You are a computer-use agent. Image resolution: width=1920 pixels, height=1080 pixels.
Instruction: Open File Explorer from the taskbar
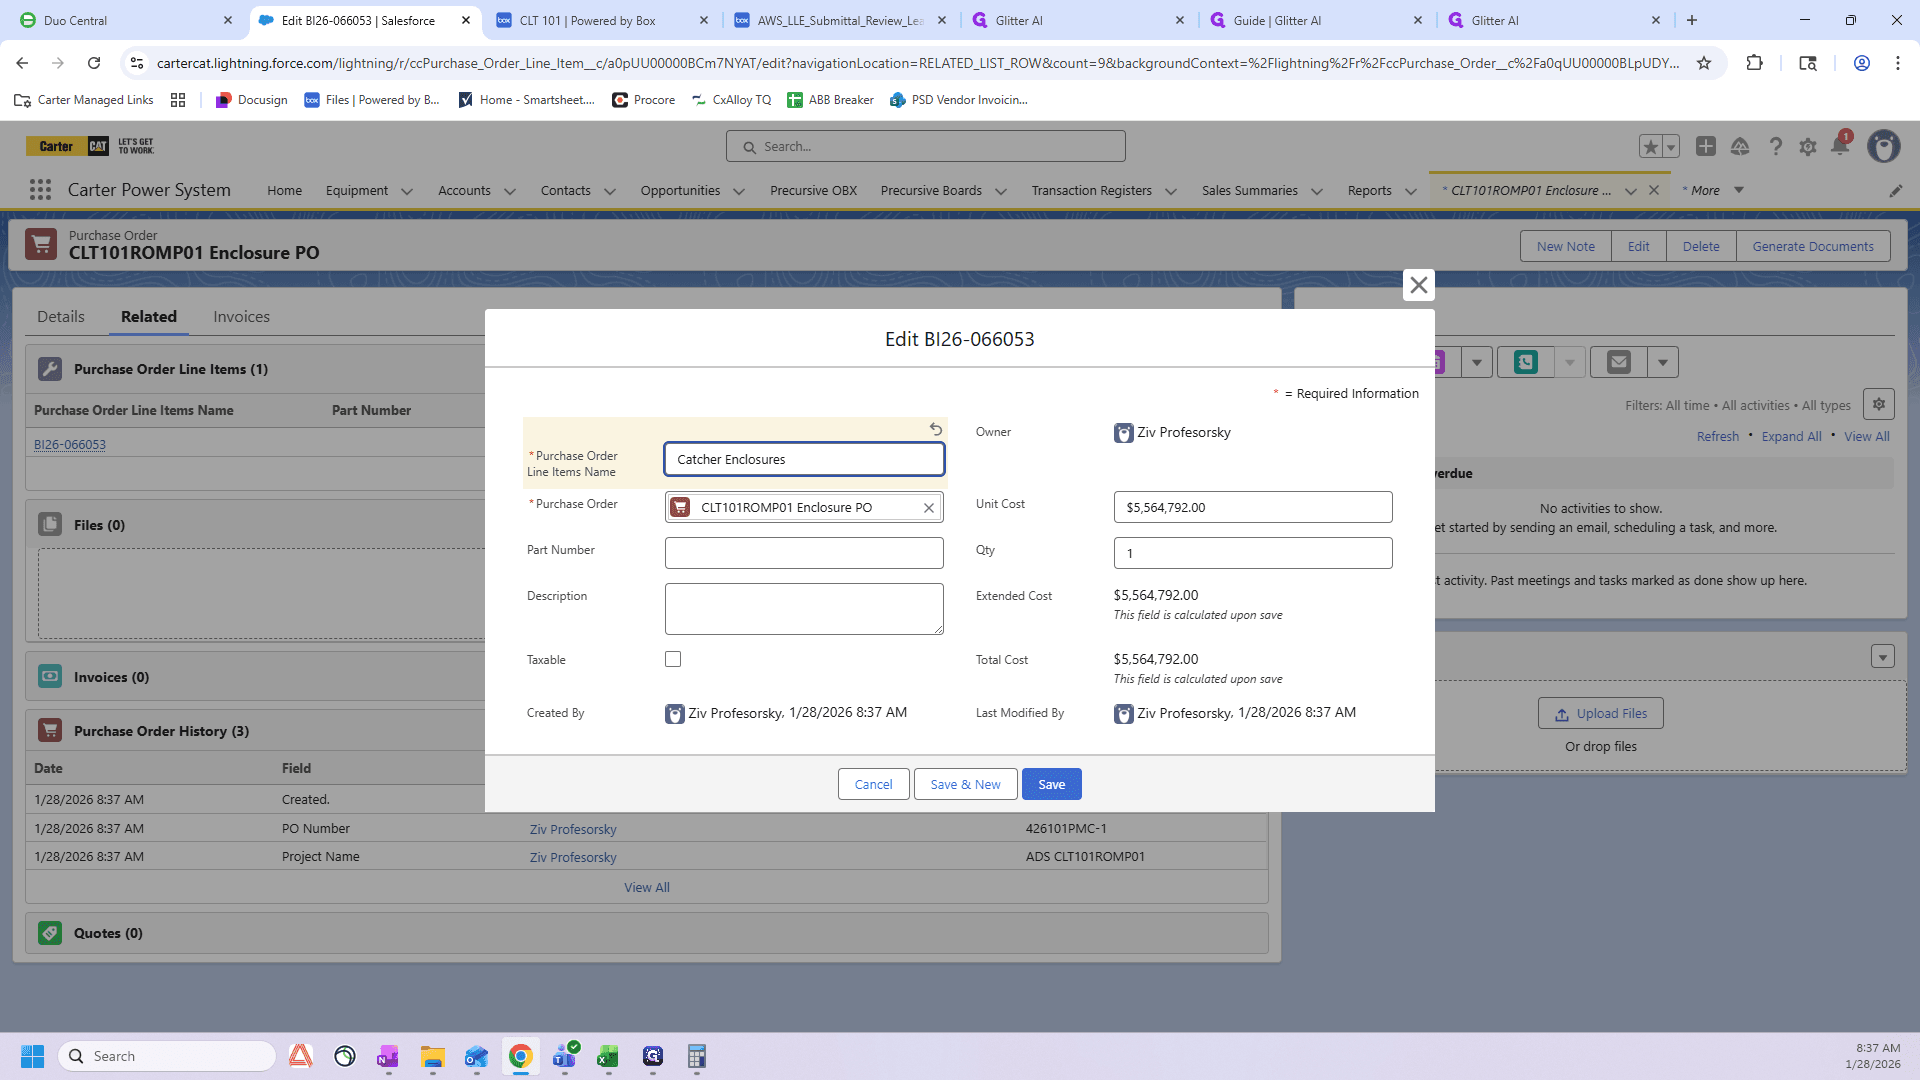(x=432, y=1057)
